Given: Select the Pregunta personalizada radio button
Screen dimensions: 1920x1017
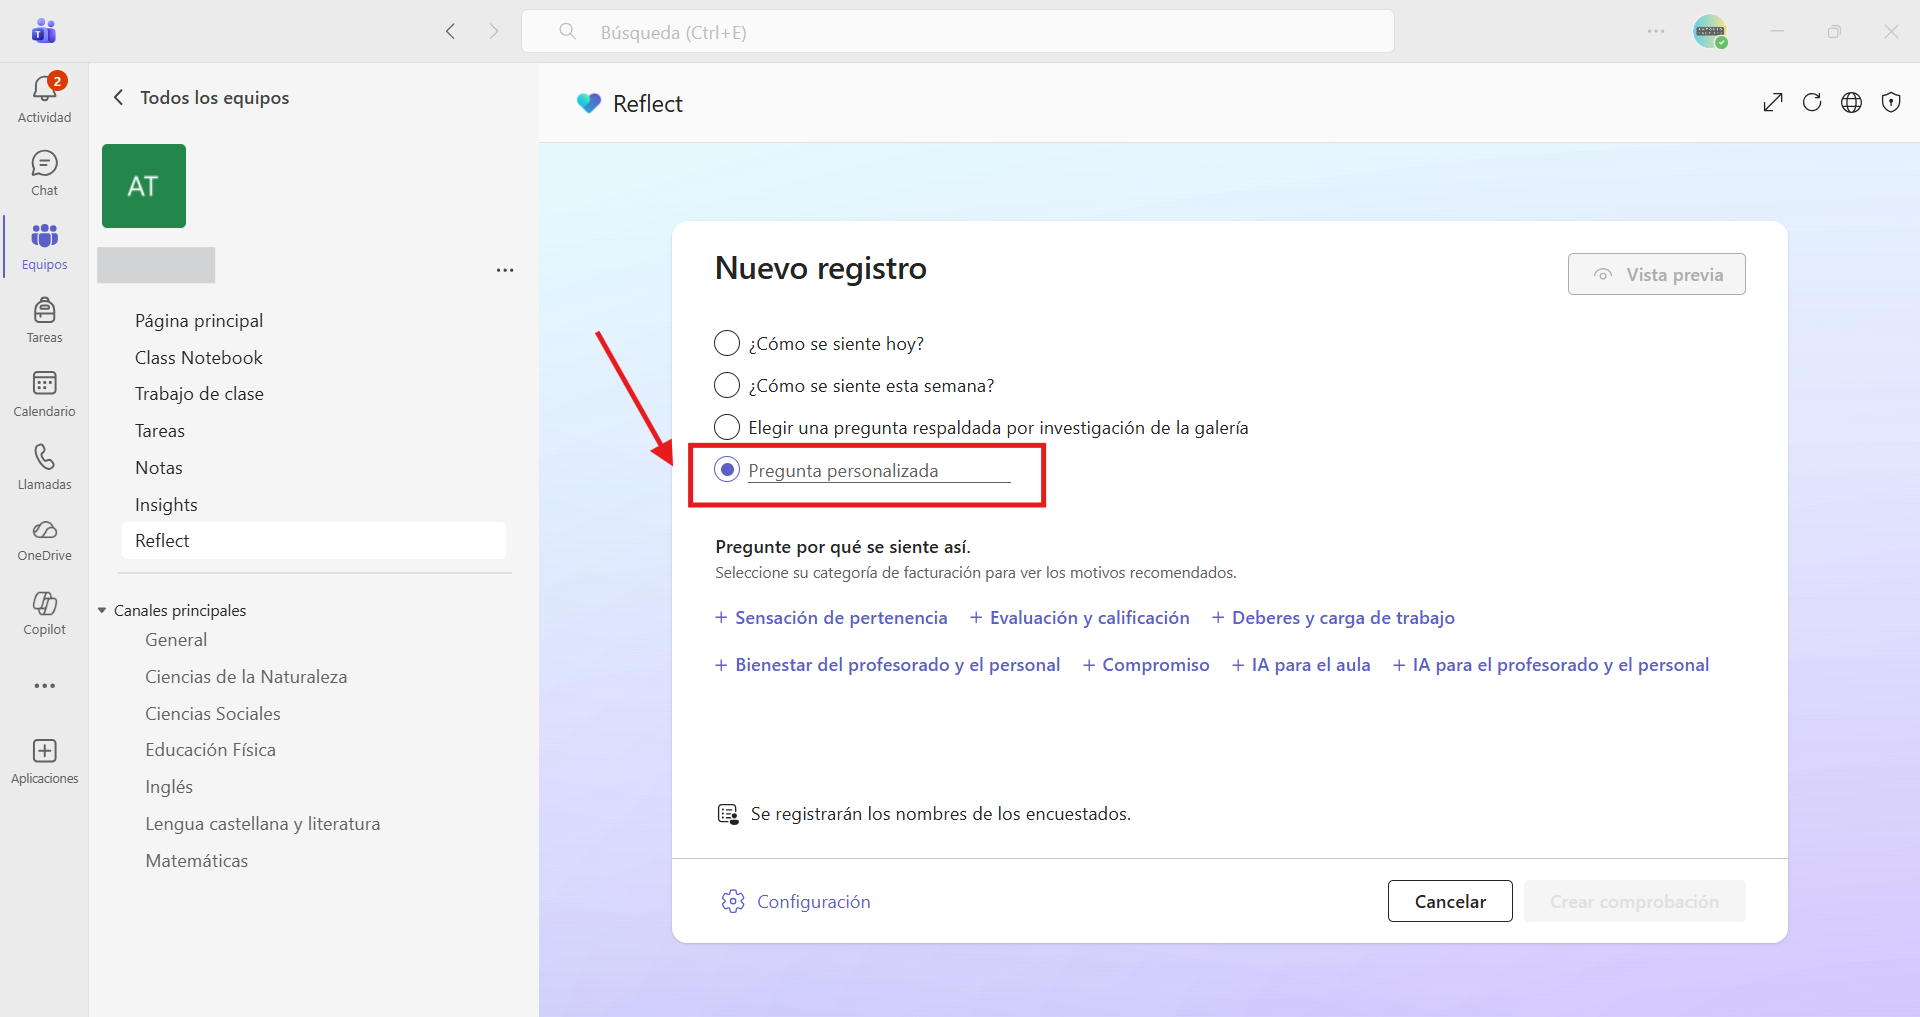Looking at the screenshot, I should 727,470.
